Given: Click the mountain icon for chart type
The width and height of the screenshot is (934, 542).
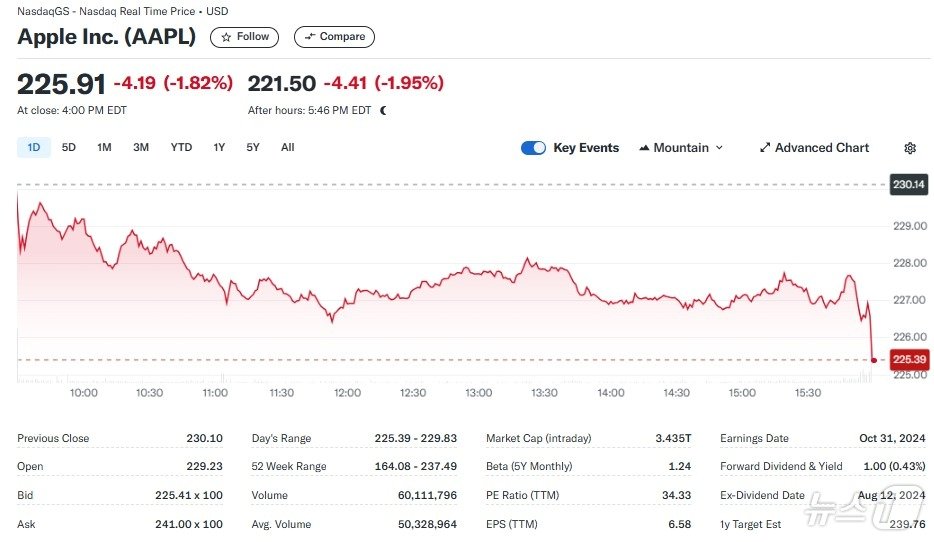Looking at the screenshot, I should click(644, 148).
